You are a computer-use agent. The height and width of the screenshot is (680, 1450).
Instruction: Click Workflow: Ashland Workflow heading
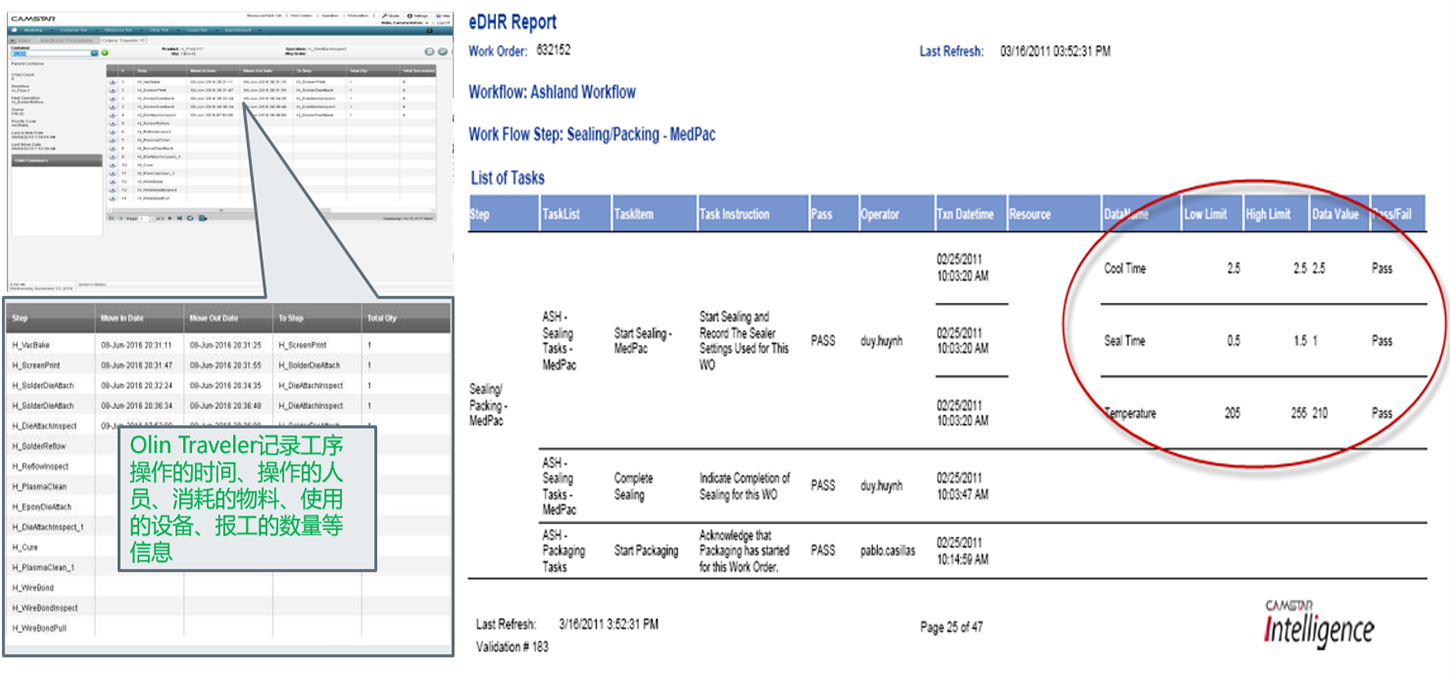pos(552,92)
